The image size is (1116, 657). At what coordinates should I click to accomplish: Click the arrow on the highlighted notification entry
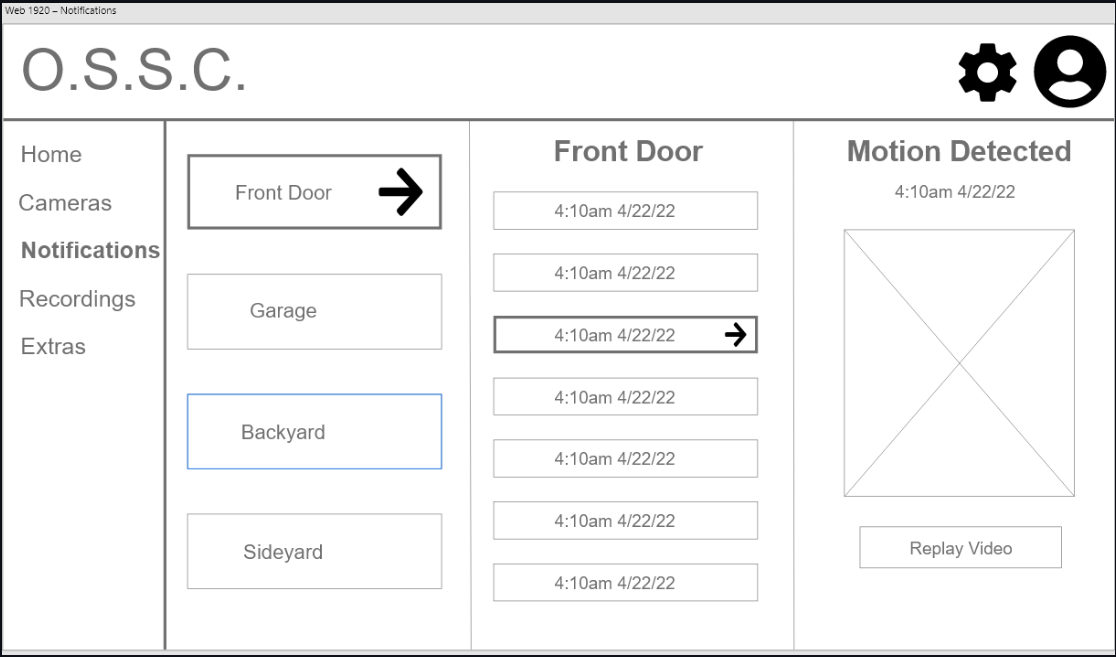click(x=737, y=335)
